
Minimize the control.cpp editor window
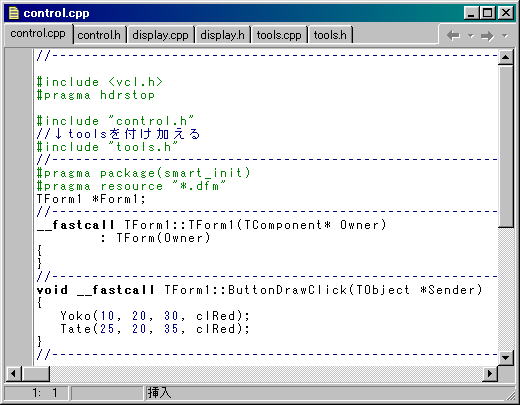tap(471, 13)
